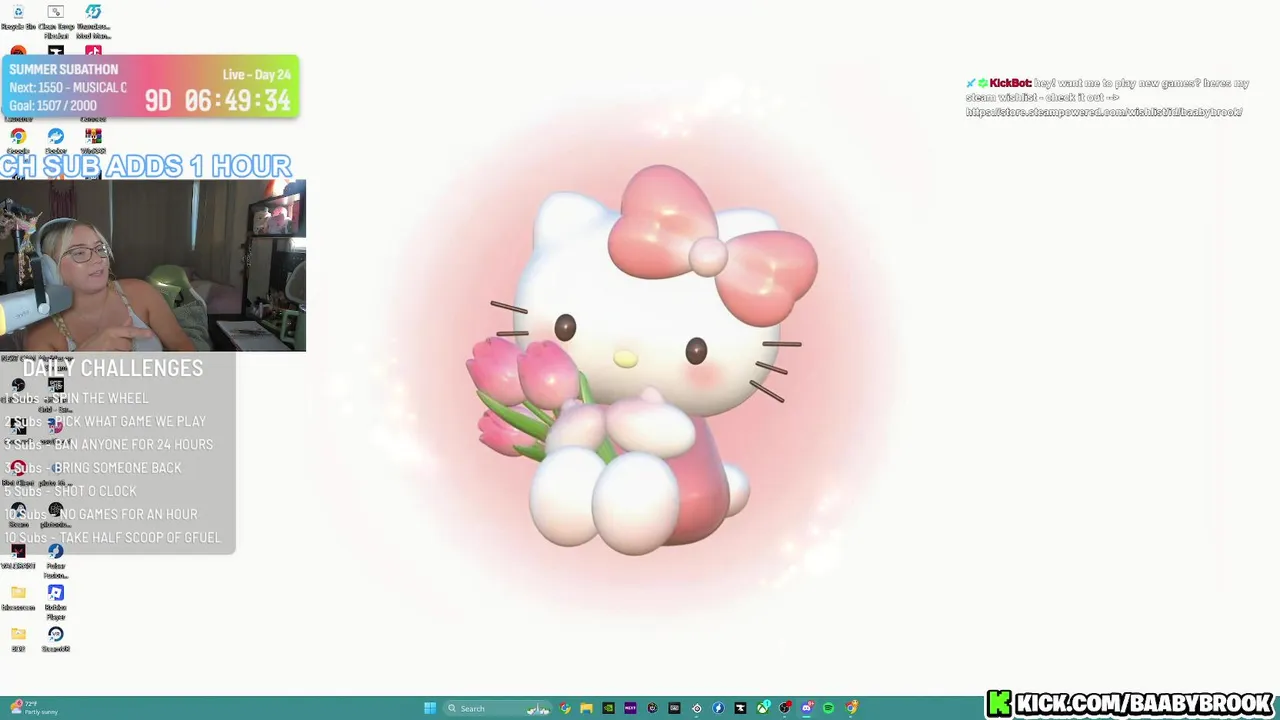Select the Pulsar Fusion desktop shortcut
This screenshot has height=720, width=1280.
coord(56,562)
